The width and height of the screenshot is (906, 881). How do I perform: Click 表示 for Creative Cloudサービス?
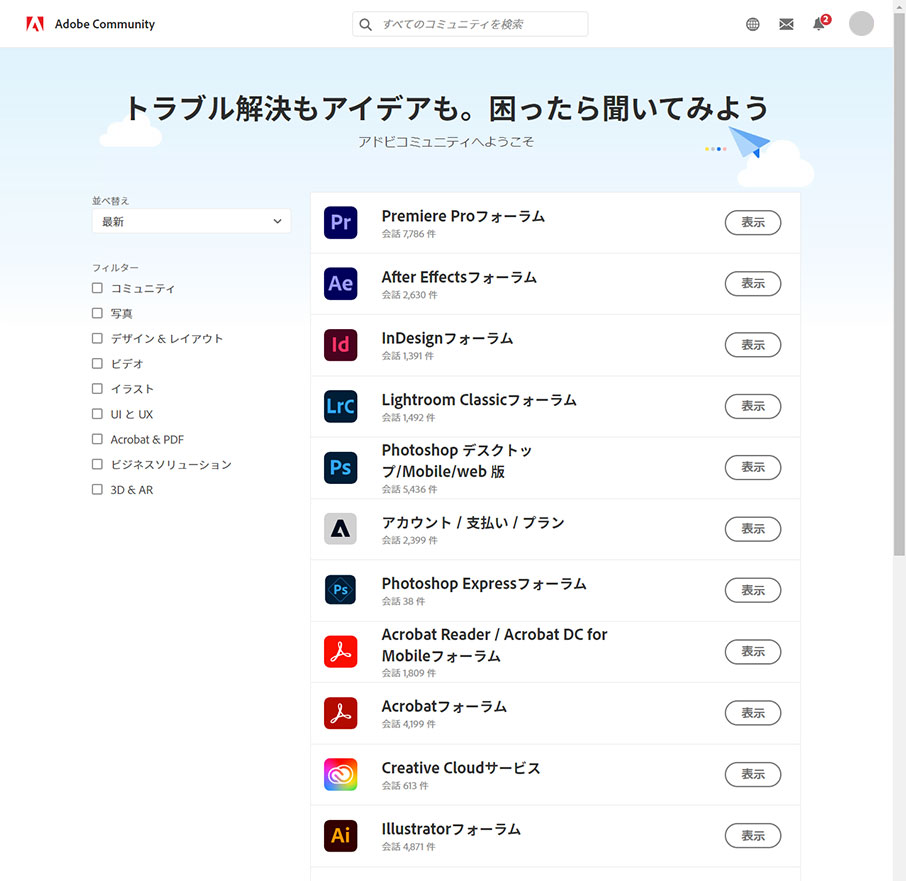pyautogui.click(x=753, y=774)
